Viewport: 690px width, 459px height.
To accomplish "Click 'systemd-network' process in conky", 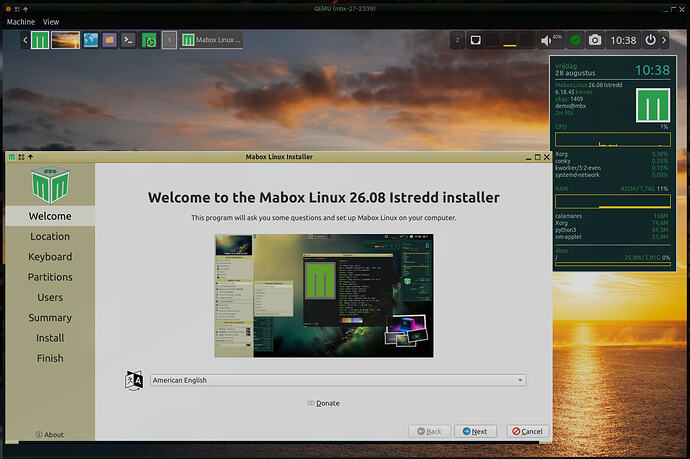I will tap(577, 175).
